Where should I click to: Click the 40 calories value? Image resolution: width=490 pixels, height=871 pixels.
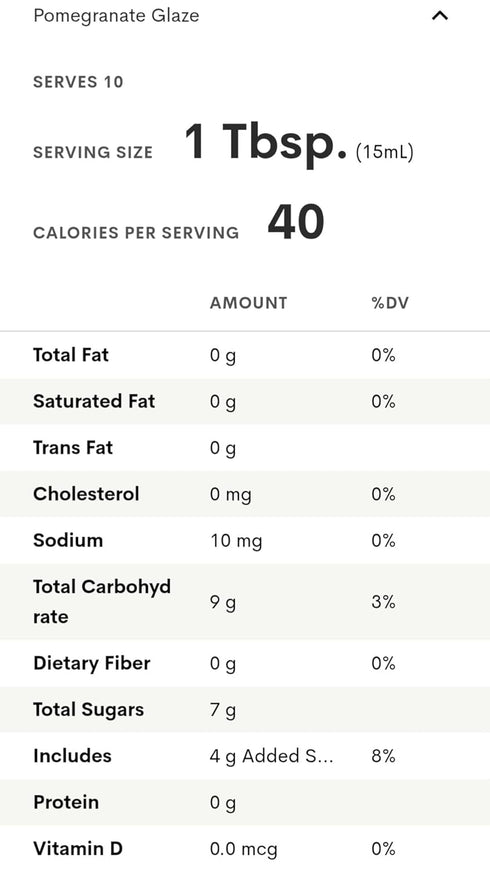(x=296, y=222)
